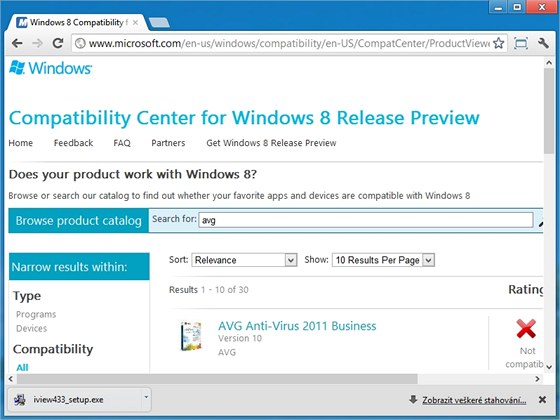Bookmark page with the star icon

click(499, 43)
